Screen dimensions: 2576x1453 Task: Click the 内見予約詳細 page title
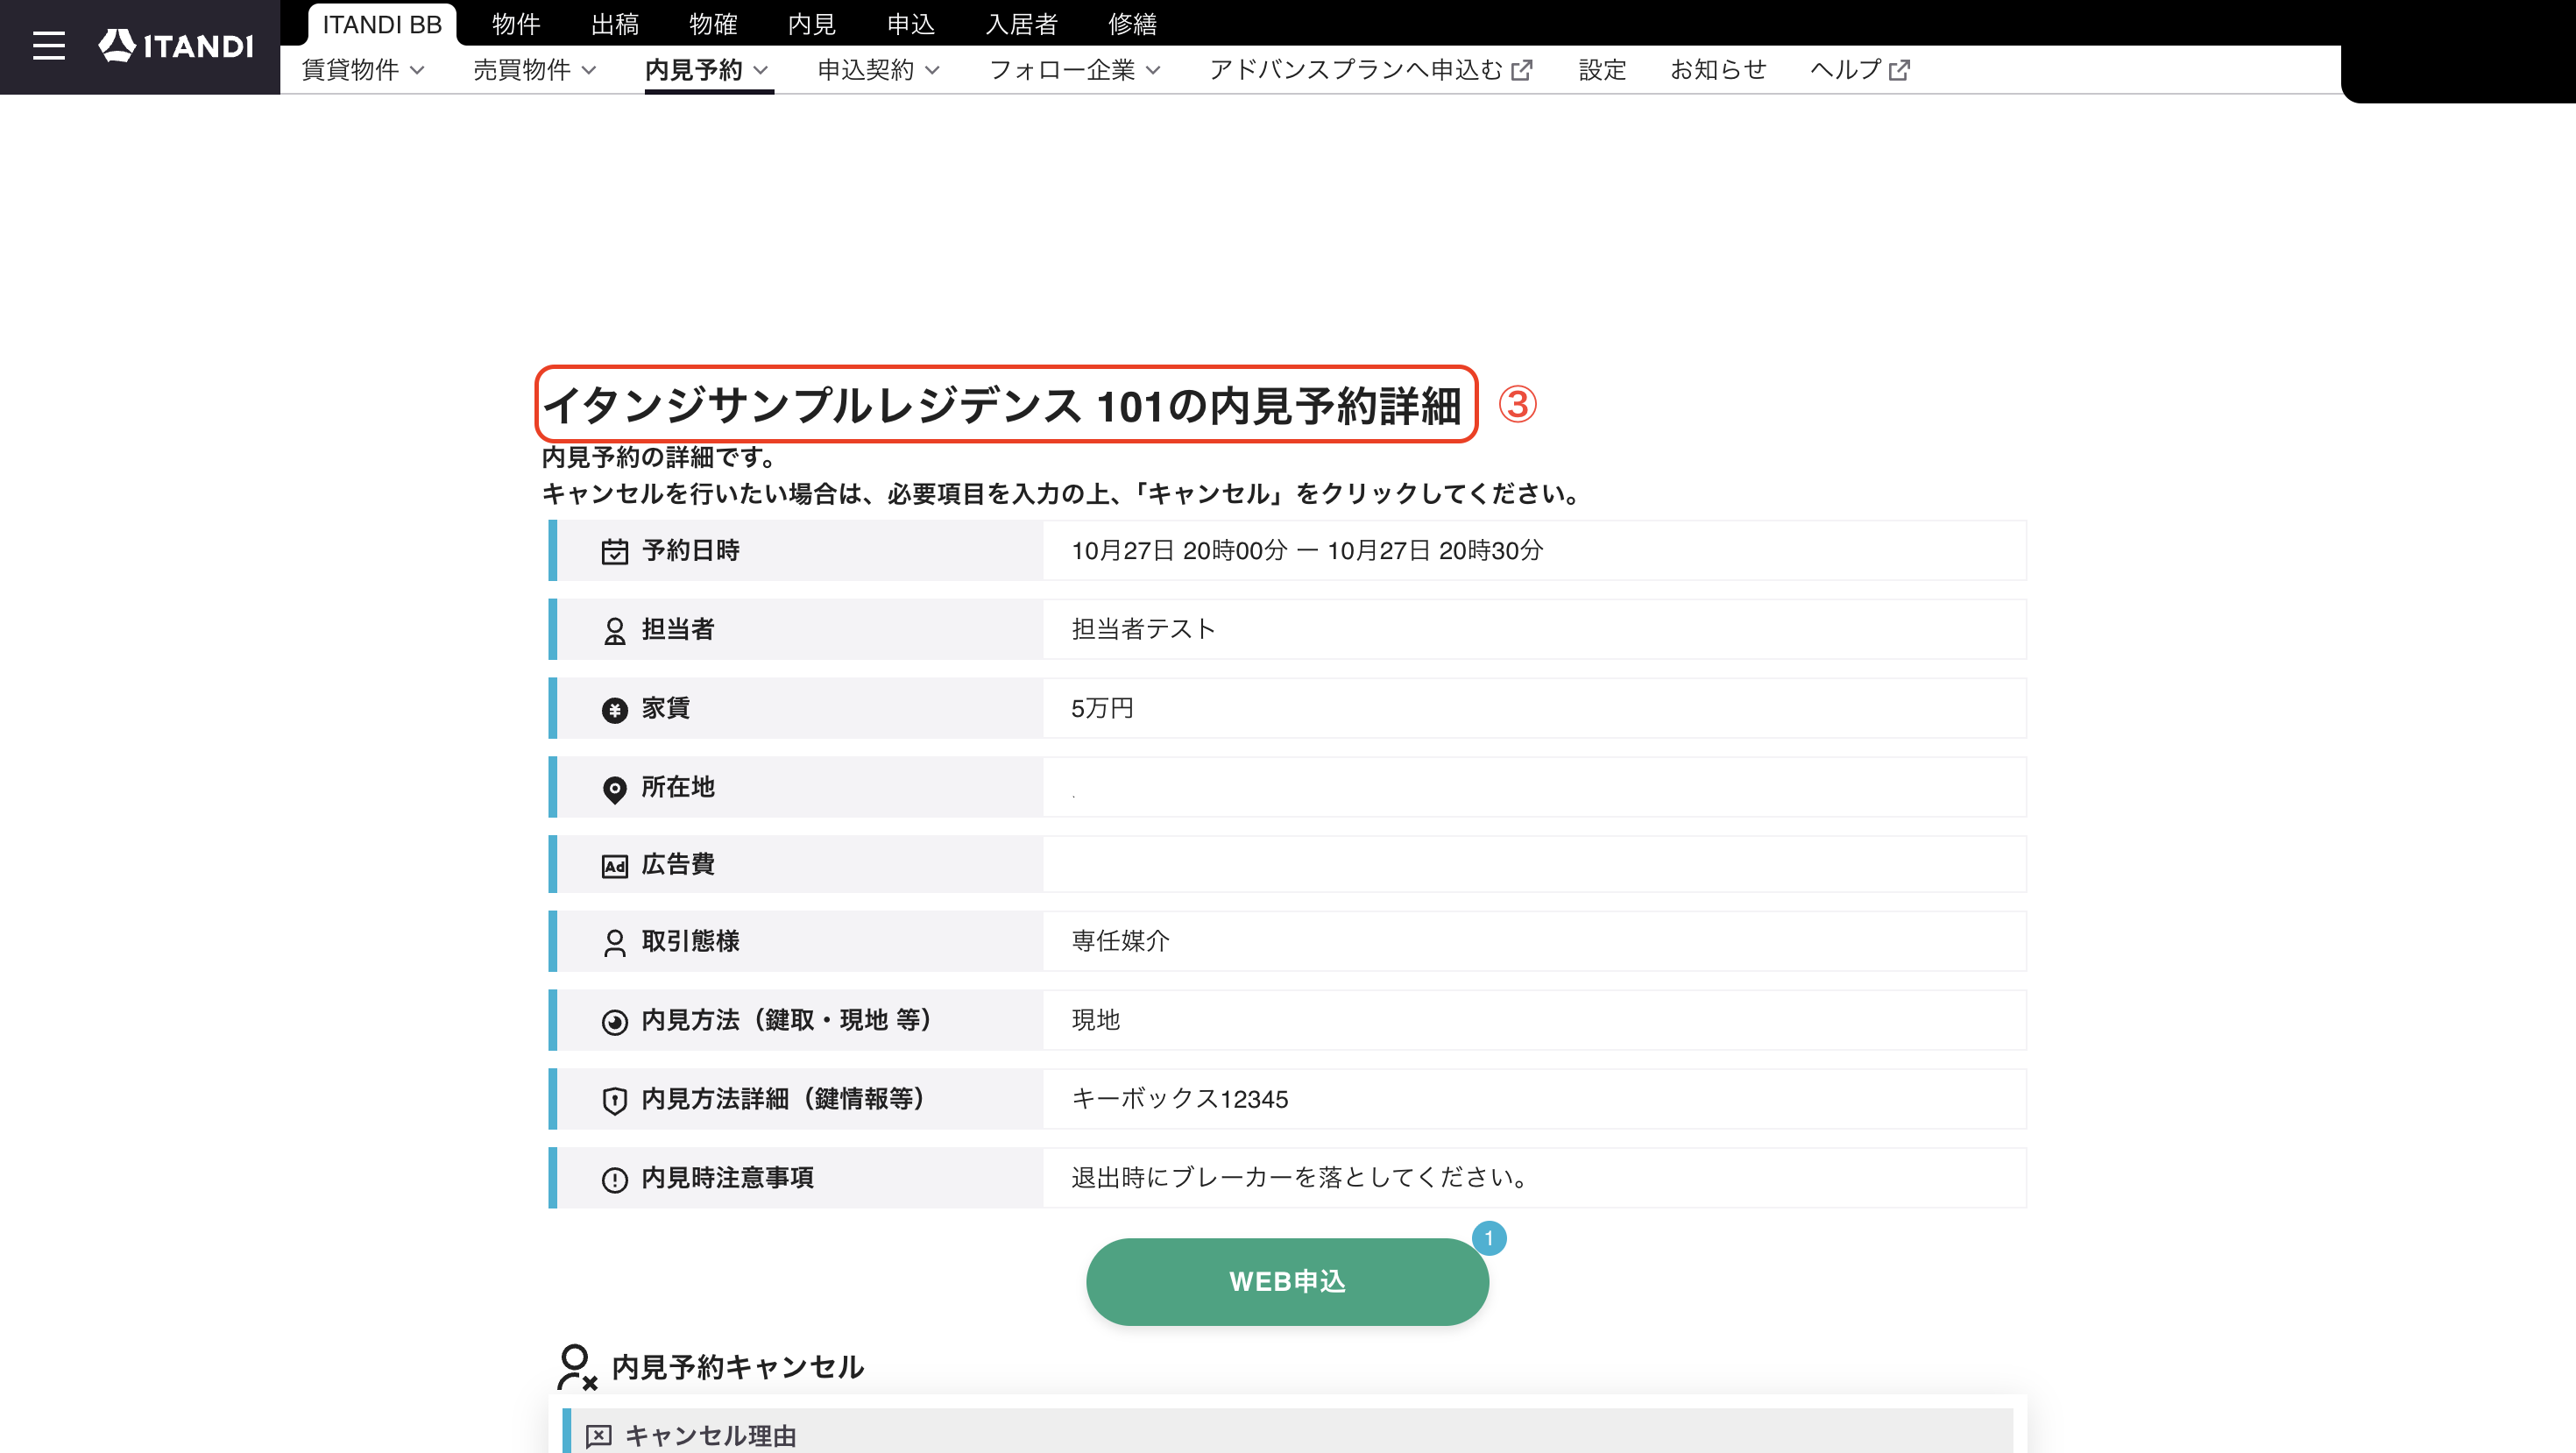click(x=1003, y=405)
